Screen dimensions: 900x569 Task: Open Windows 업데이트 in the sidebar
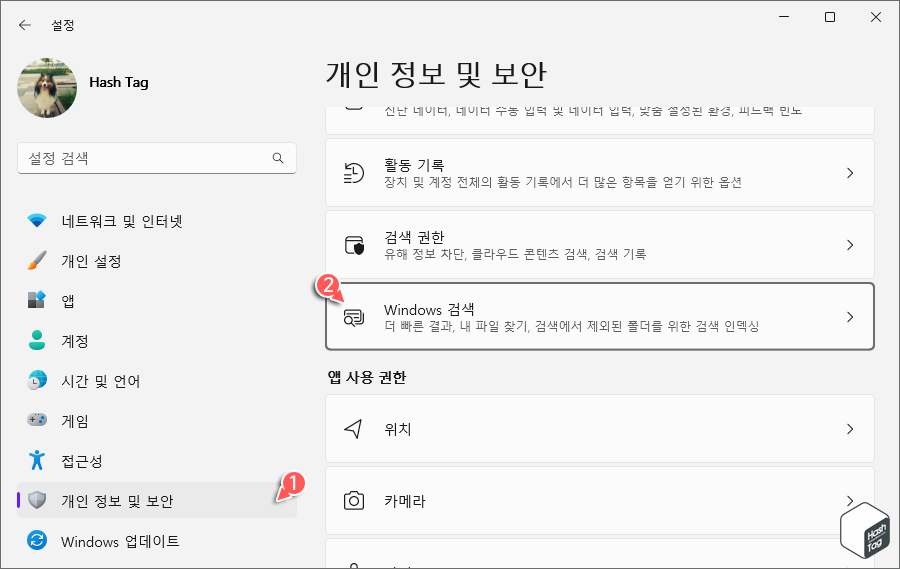[x=157, y=541]
